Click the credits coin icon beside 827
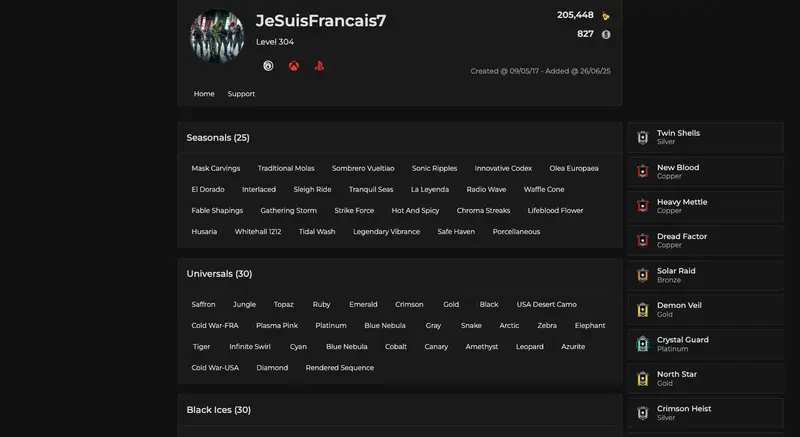 coord(606,35)
